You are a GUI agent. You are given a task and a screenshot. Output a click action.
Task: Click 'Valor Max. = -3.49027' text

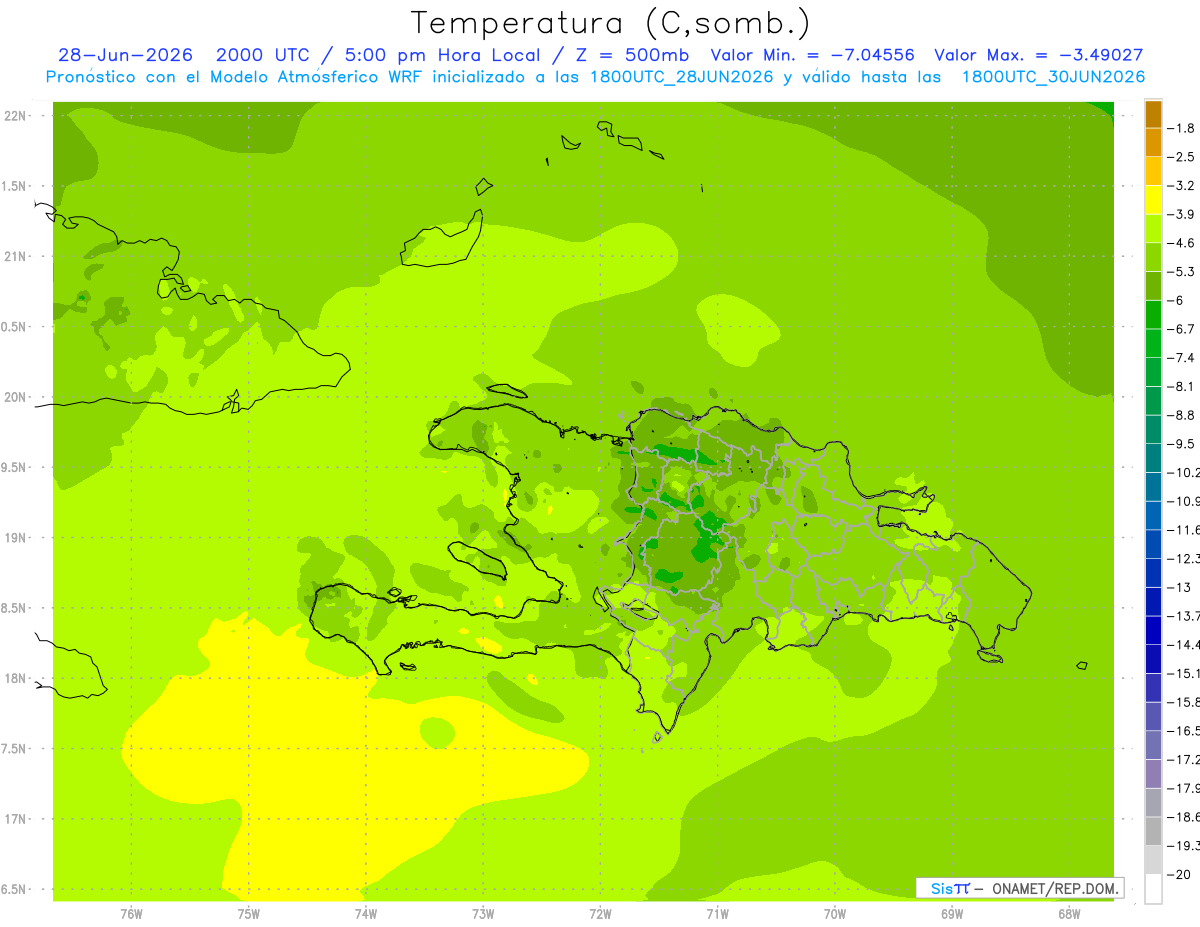pos(1039,55)
